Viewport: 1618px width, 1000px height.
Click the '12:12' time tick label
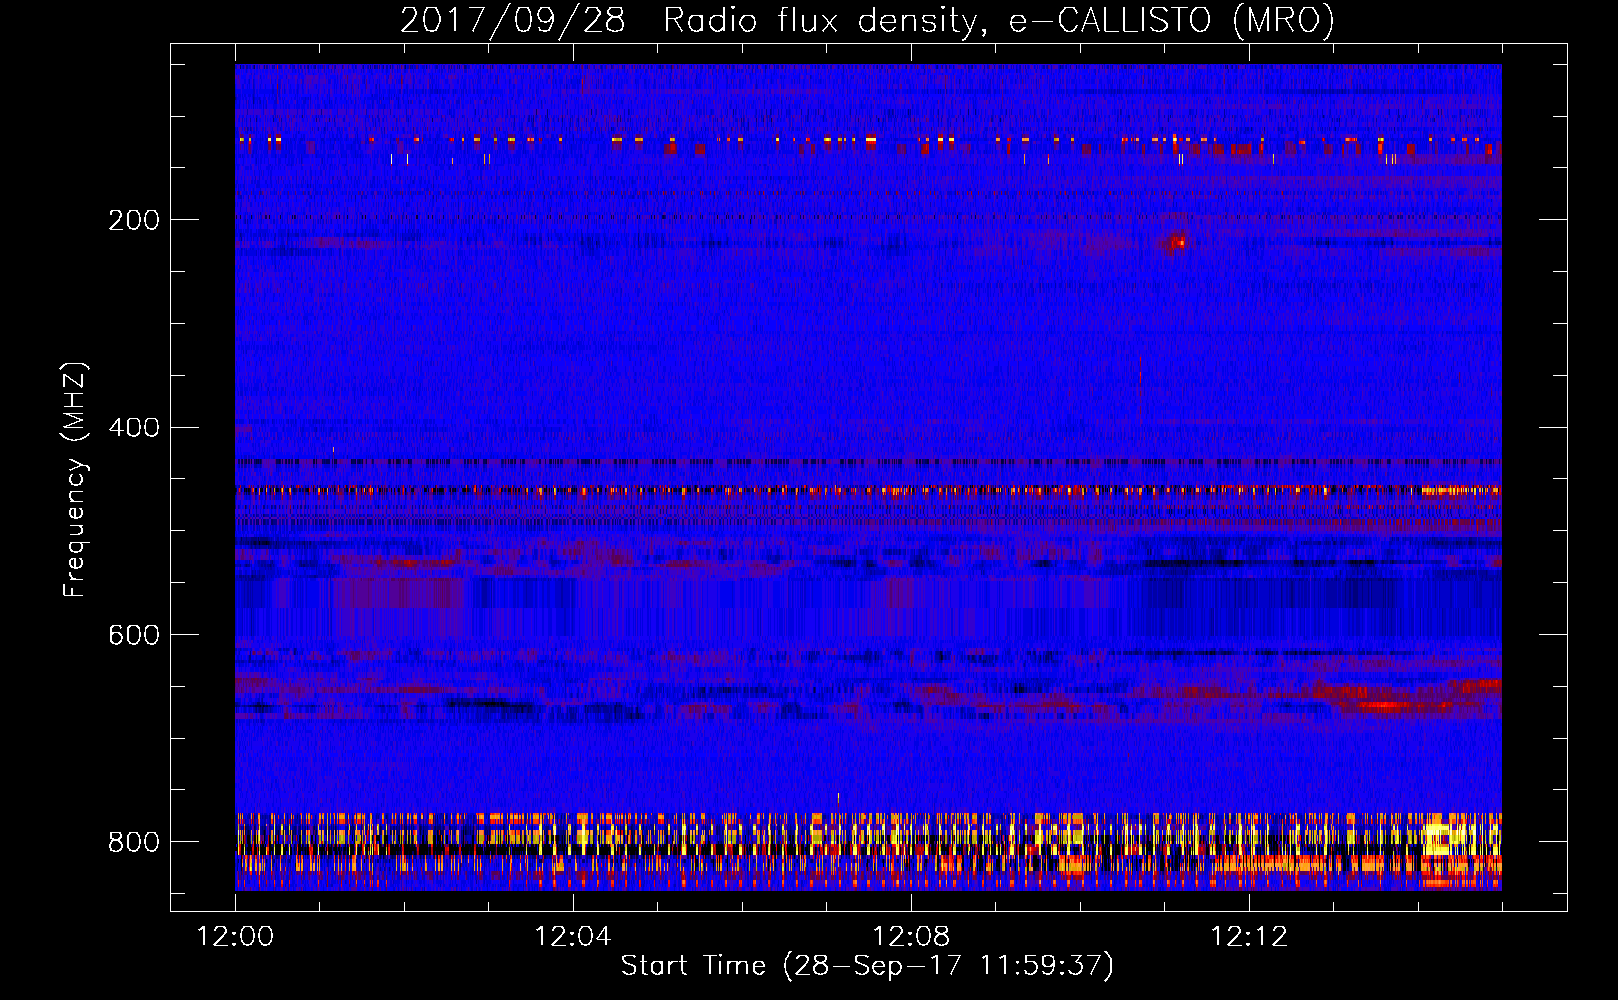tap(1249, 937)
